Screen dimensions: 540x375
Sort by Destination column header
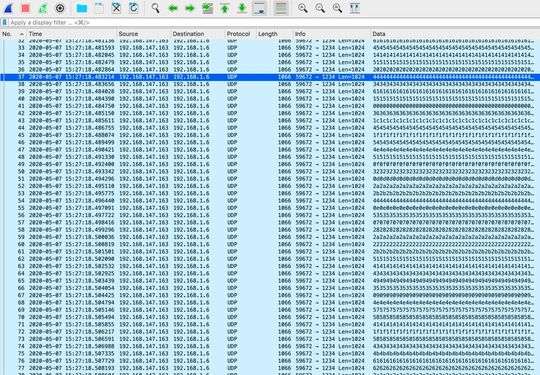click(x=197, y=34)
